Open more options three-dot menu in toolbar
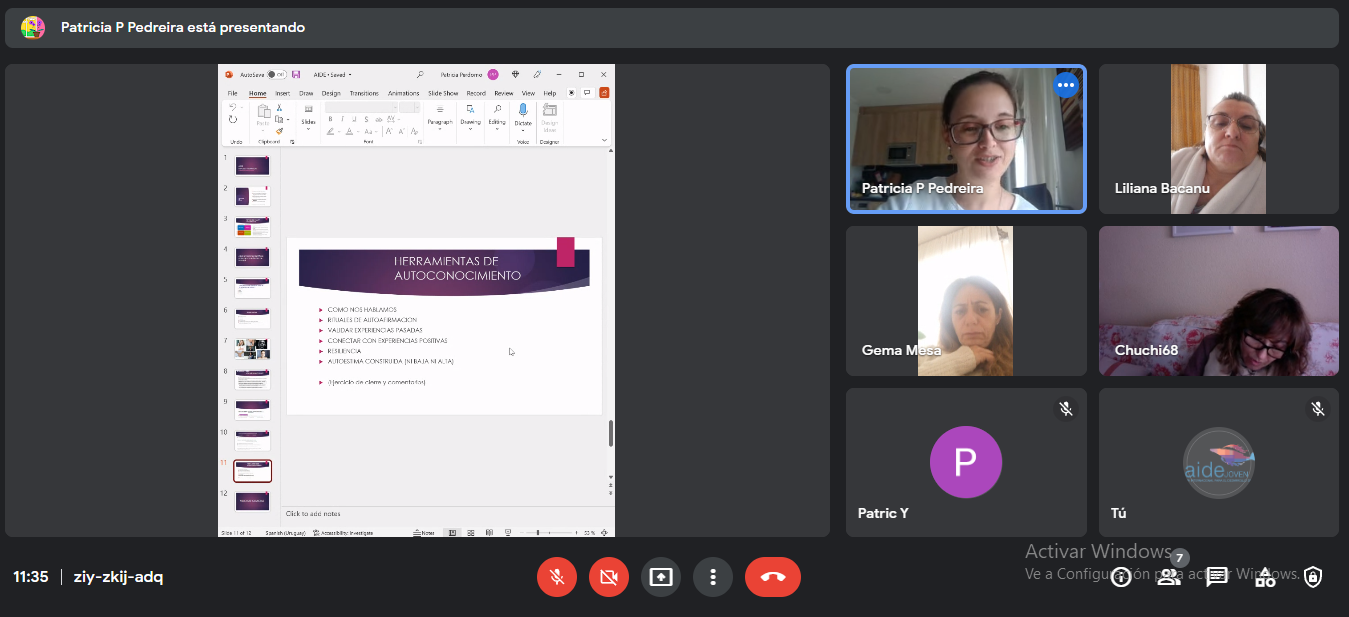The image size is (1349, 617). click(713, 577)
